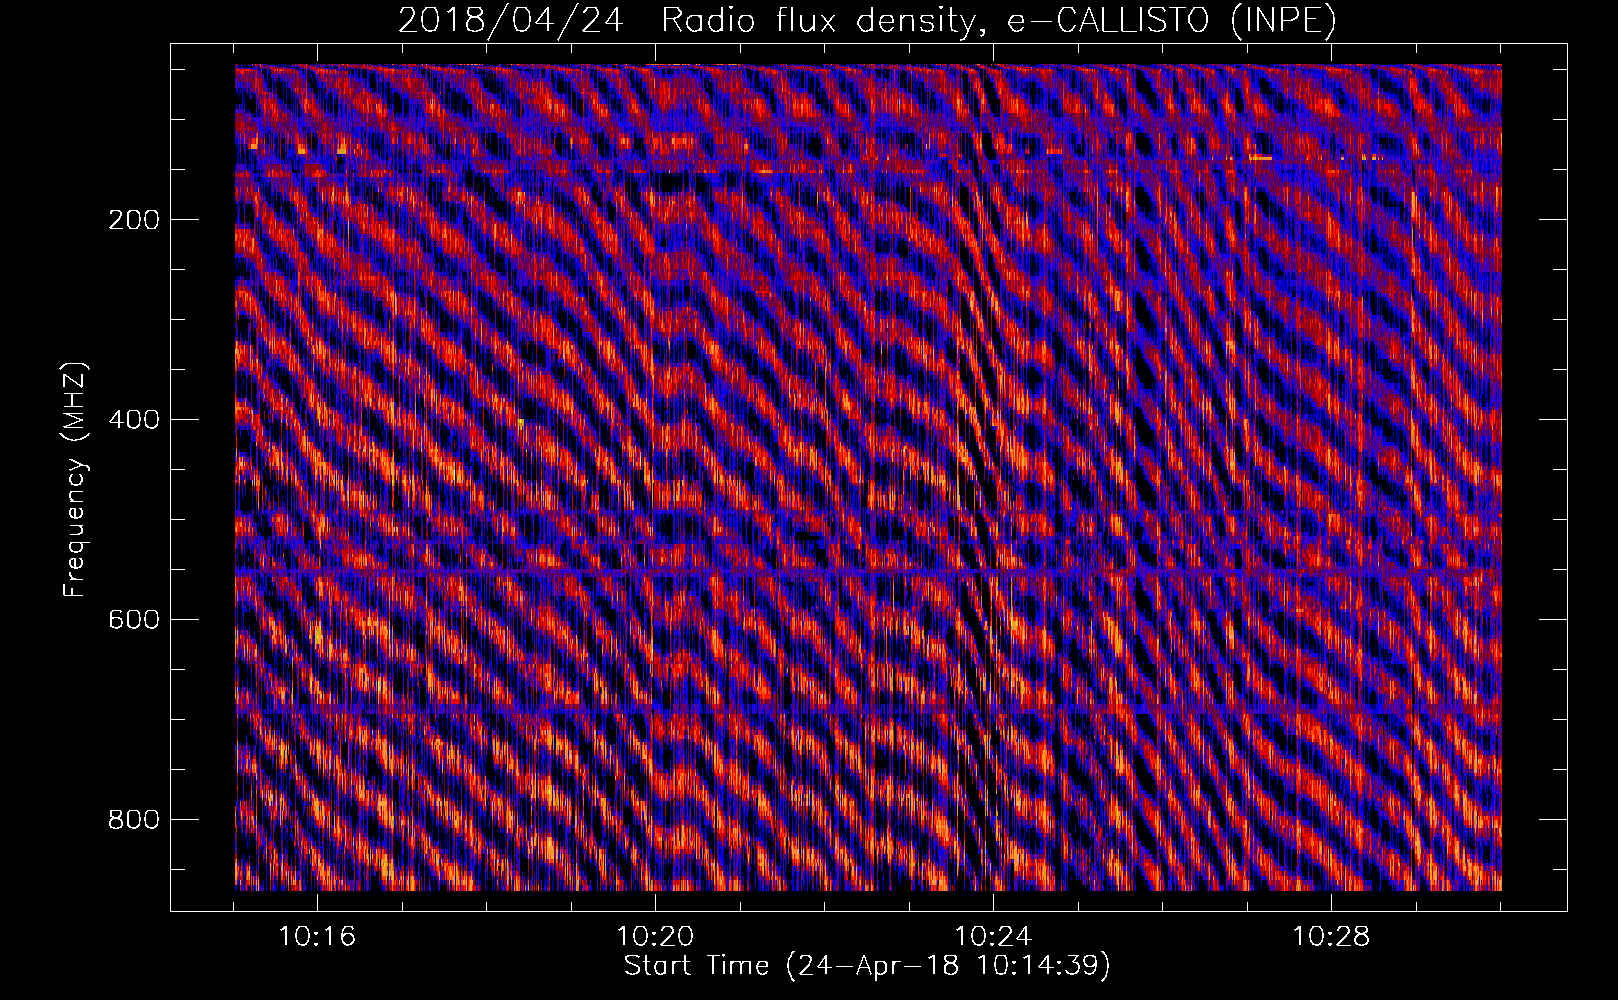Click the 200 frequency tick label

[134, 220]
